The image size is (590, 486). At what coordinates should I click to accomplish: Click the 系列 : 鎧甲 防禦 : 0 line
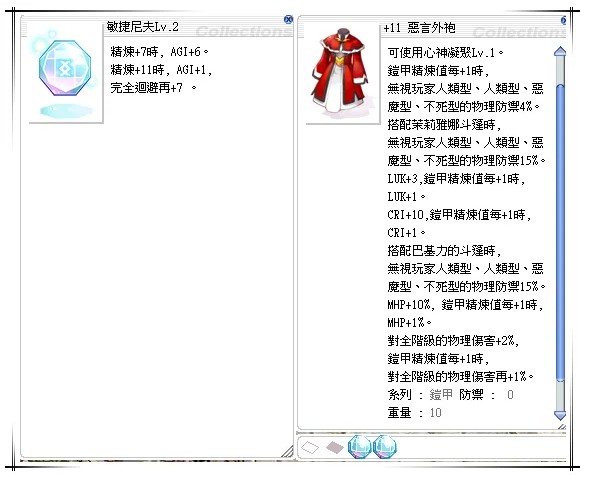450,395
